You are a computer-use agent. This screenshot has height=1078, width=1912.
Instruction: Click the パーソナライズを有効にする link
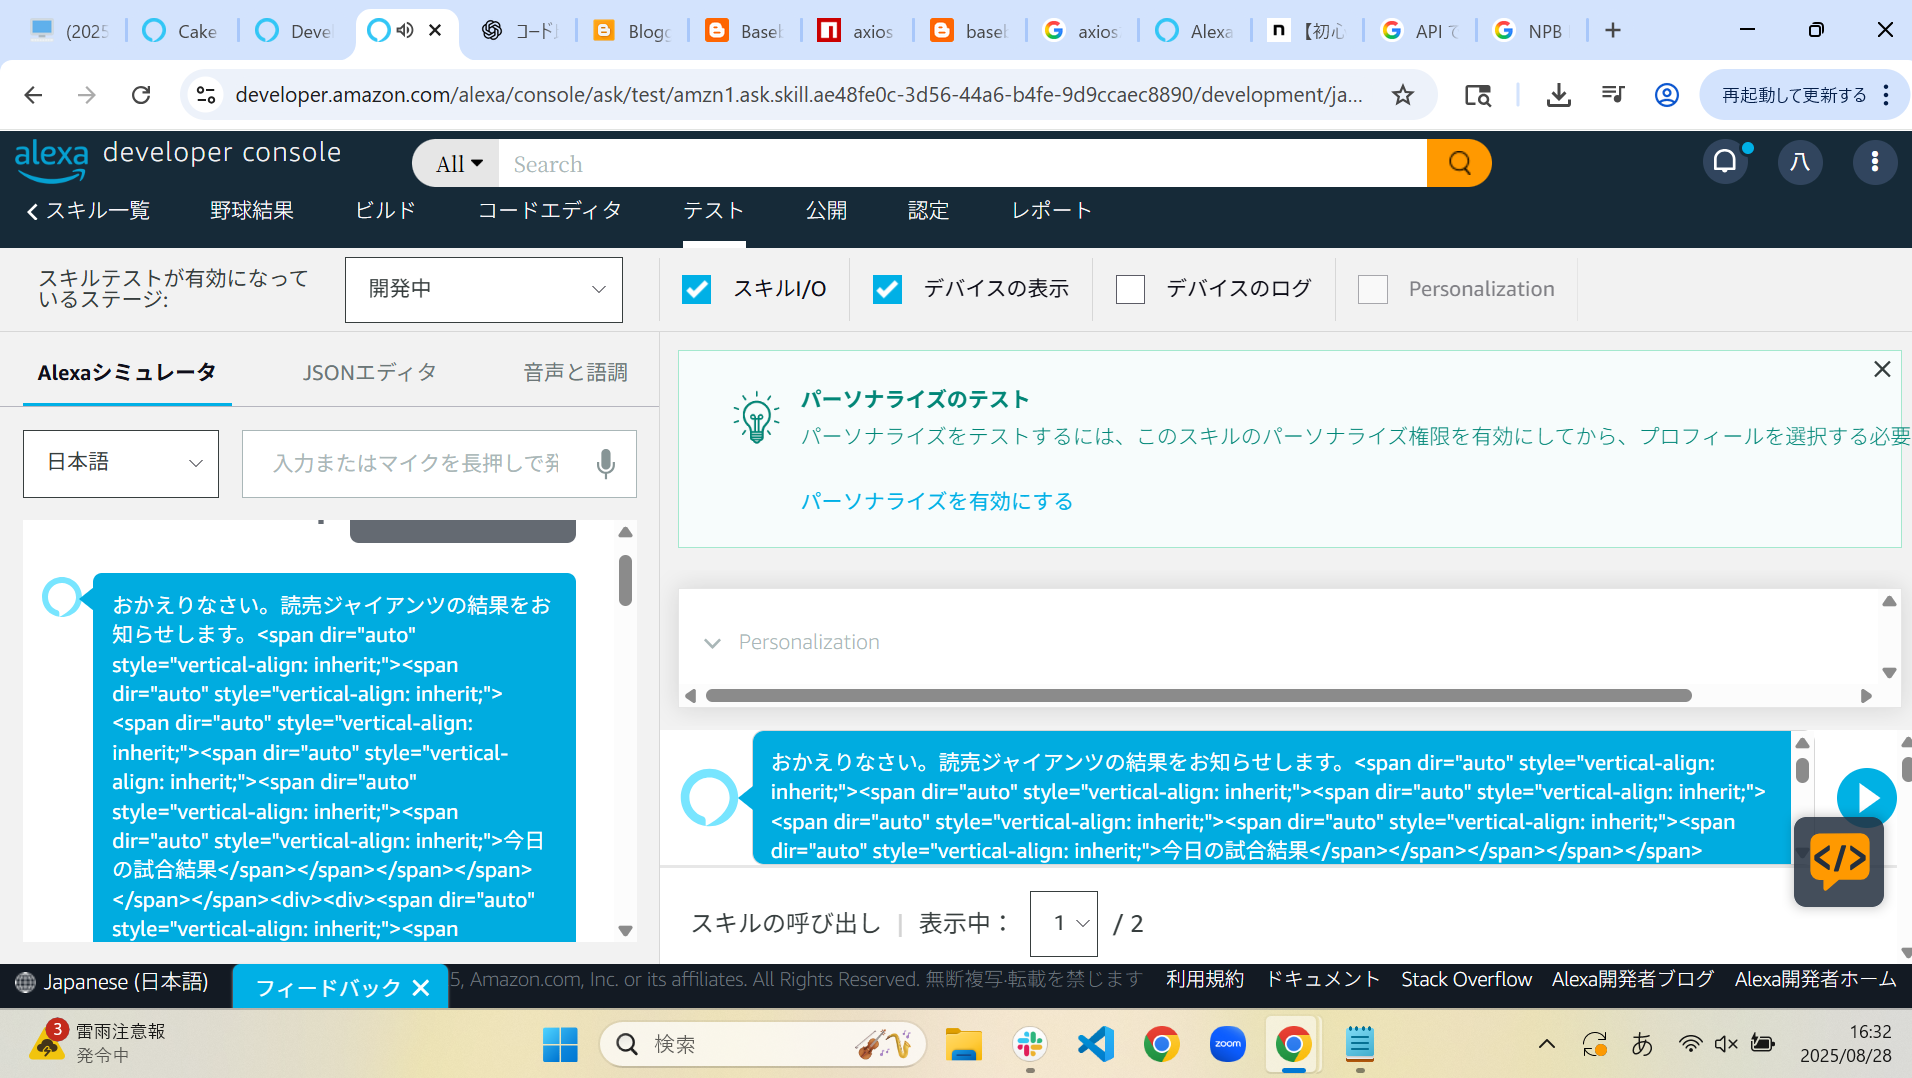click(936, 501)
